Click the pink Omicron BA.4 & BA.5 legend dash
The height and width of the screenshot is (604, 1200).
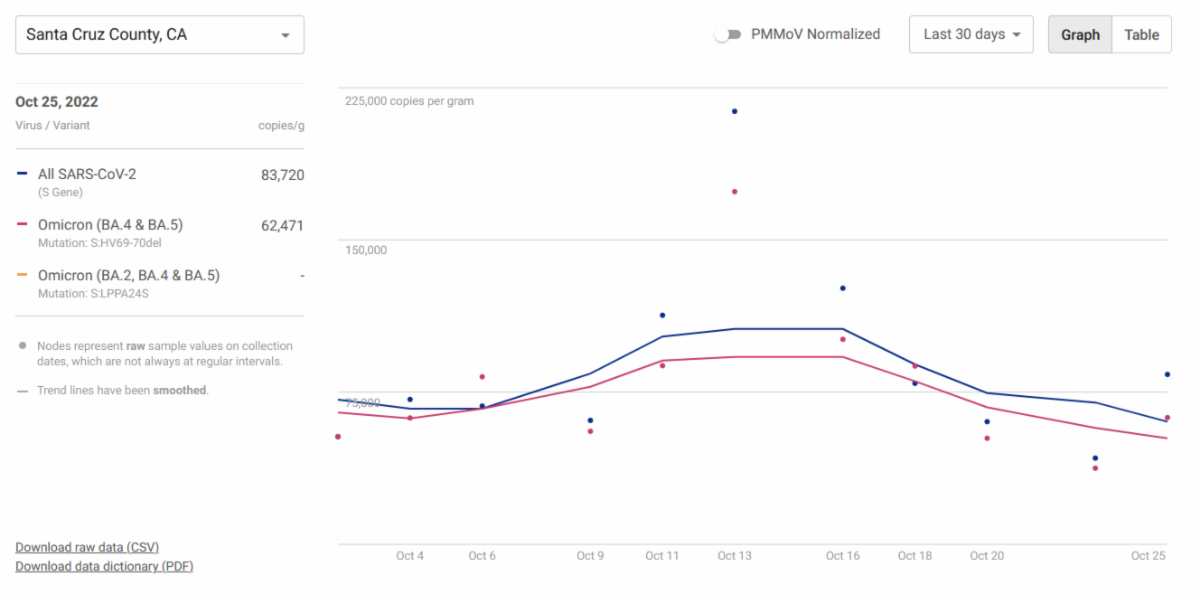pos(22,225)
